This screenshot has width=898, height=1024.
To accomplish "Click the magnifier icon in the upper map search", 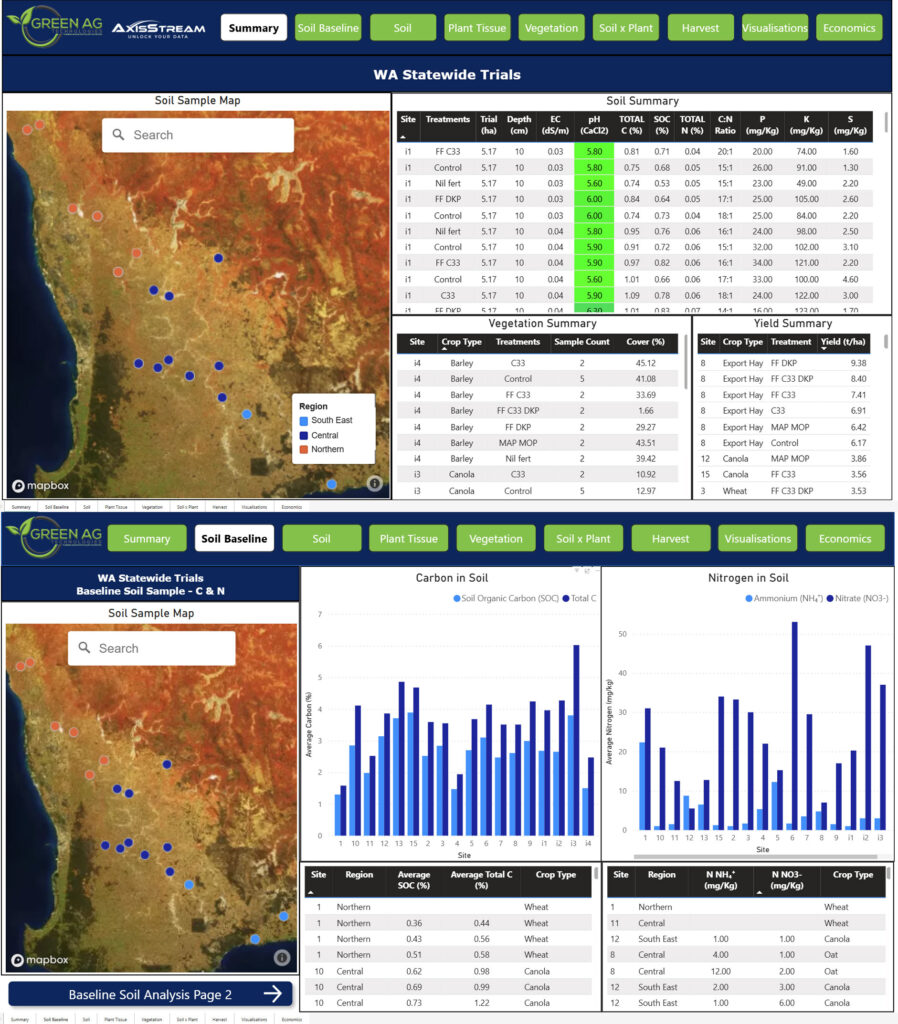I will click(119, 135).
